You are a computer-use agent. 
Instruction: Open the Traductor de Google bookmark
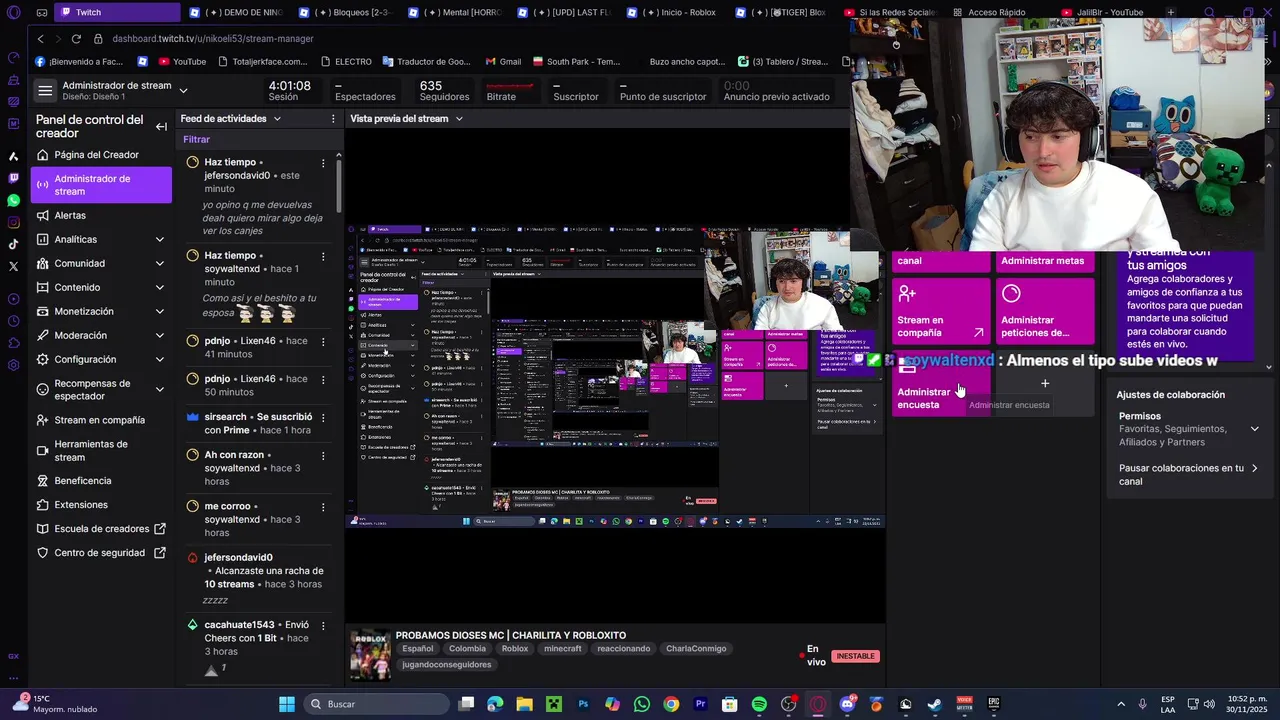click(426, 61)
